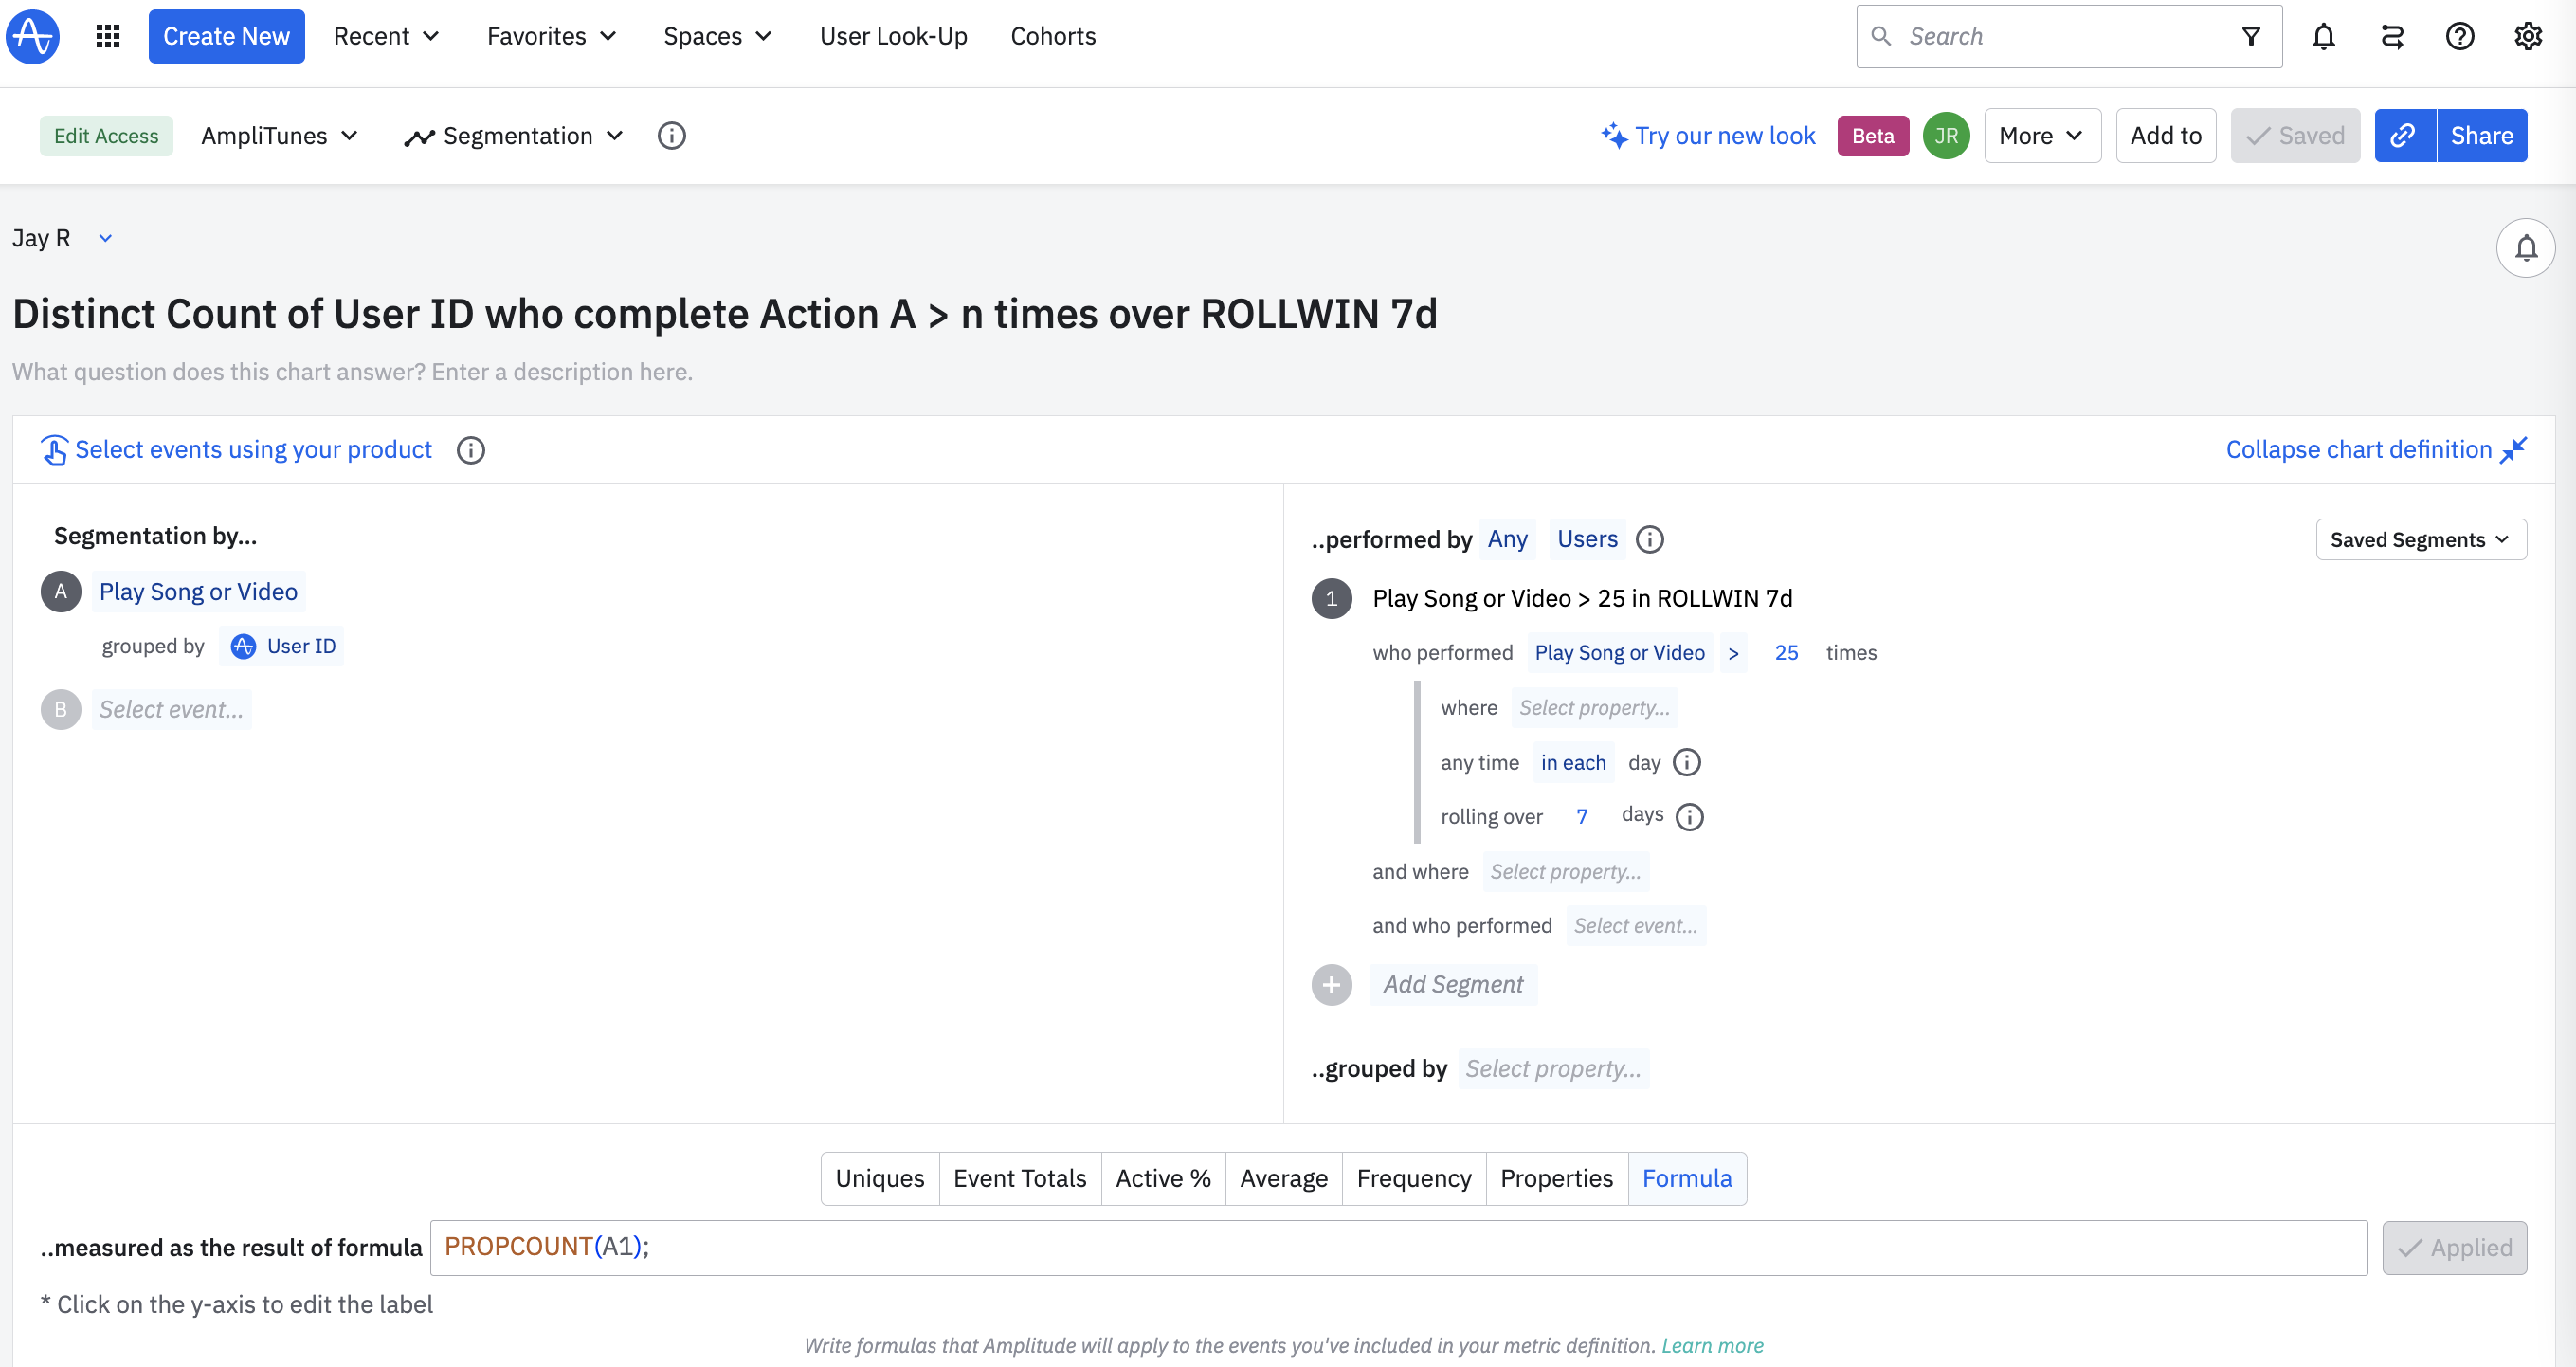Click the add segment plus icon

coord(1331,984)
